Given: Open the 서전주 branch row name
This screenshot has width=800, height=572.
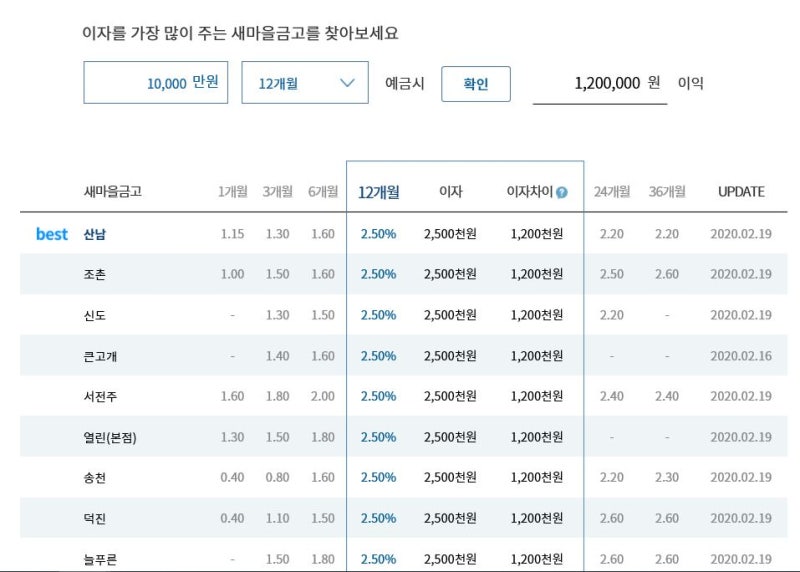Looking at the screenshot, I should point(101,396).
